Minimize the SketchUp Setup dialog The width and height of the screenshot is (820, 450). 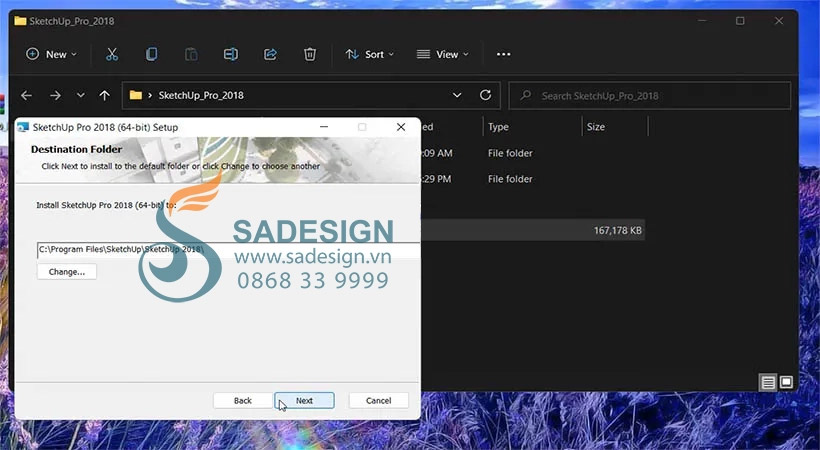click(324, 127)
